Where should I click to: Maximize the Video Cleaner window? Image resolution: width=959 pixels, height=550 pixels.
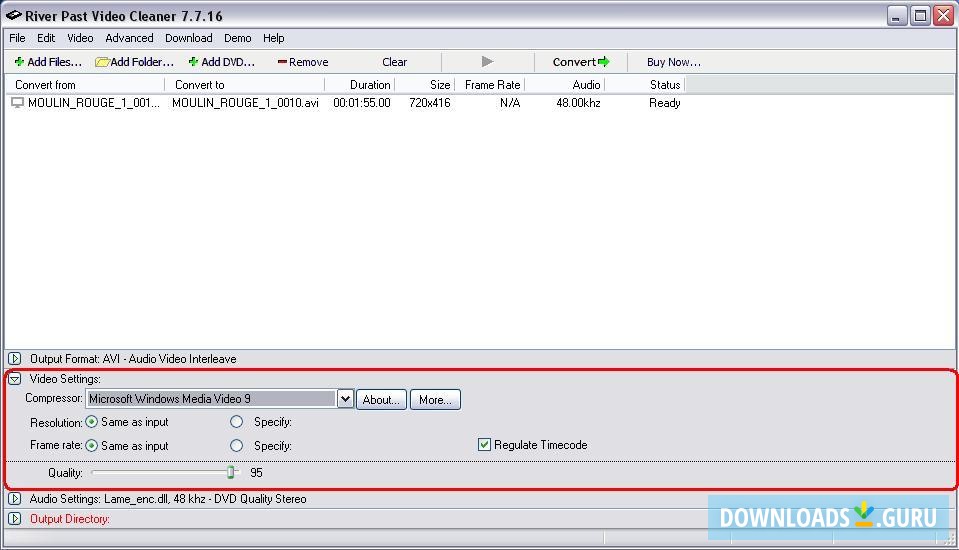point(920,15)
